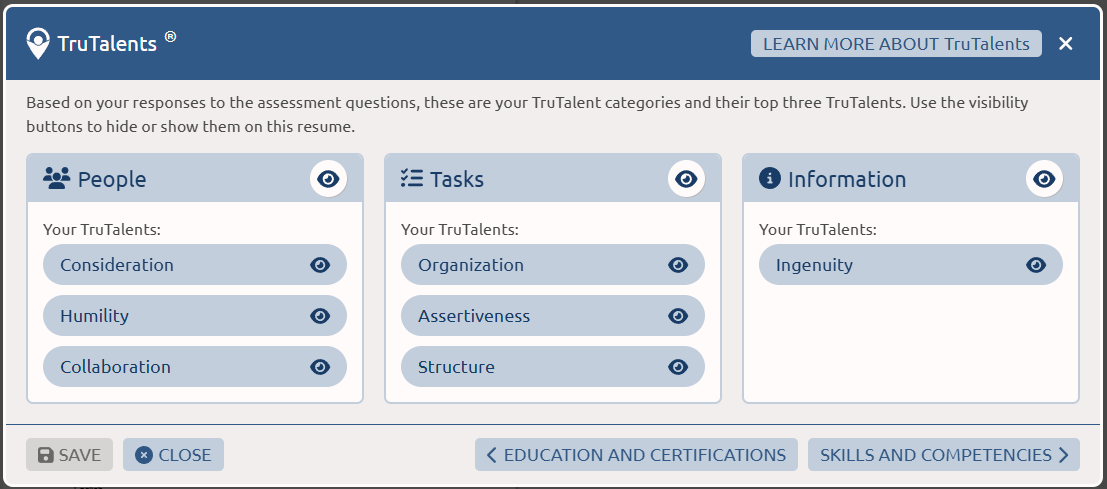Screen dimensions: 1107x489
Task: Go back to Education and Certifications
Action: (x=636, y=455)
